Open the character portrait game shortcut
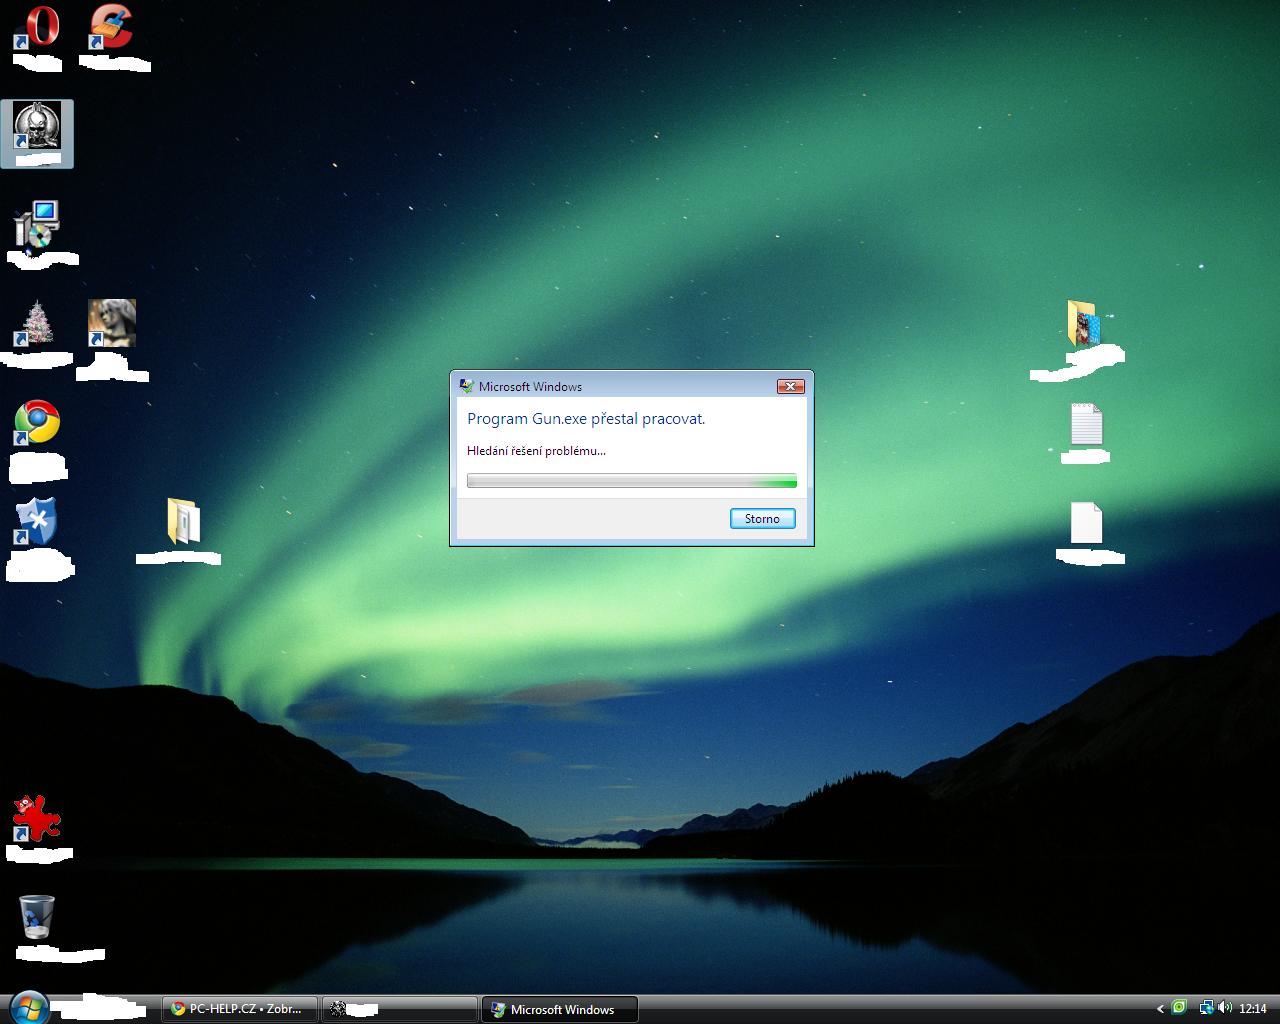Viewport: 1280px width, 1024px height. (x=111, y=323)
